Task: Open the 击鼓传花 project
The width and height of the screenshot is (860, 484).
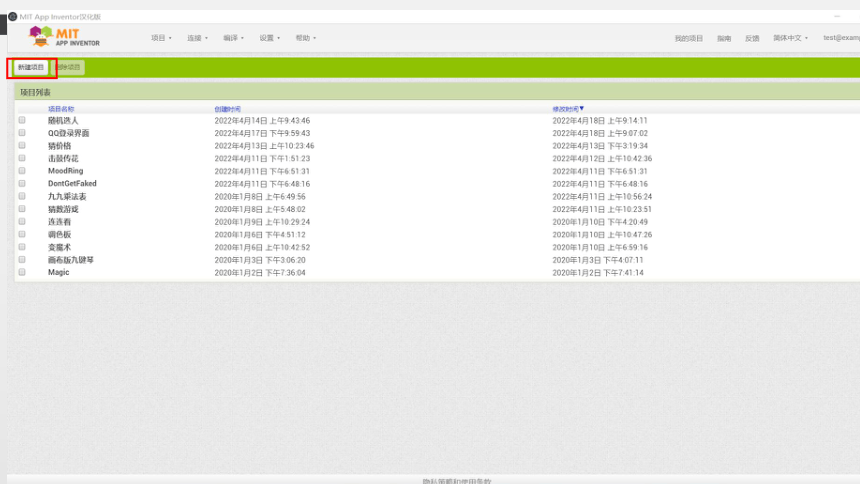Action: (x=63, y=159)
